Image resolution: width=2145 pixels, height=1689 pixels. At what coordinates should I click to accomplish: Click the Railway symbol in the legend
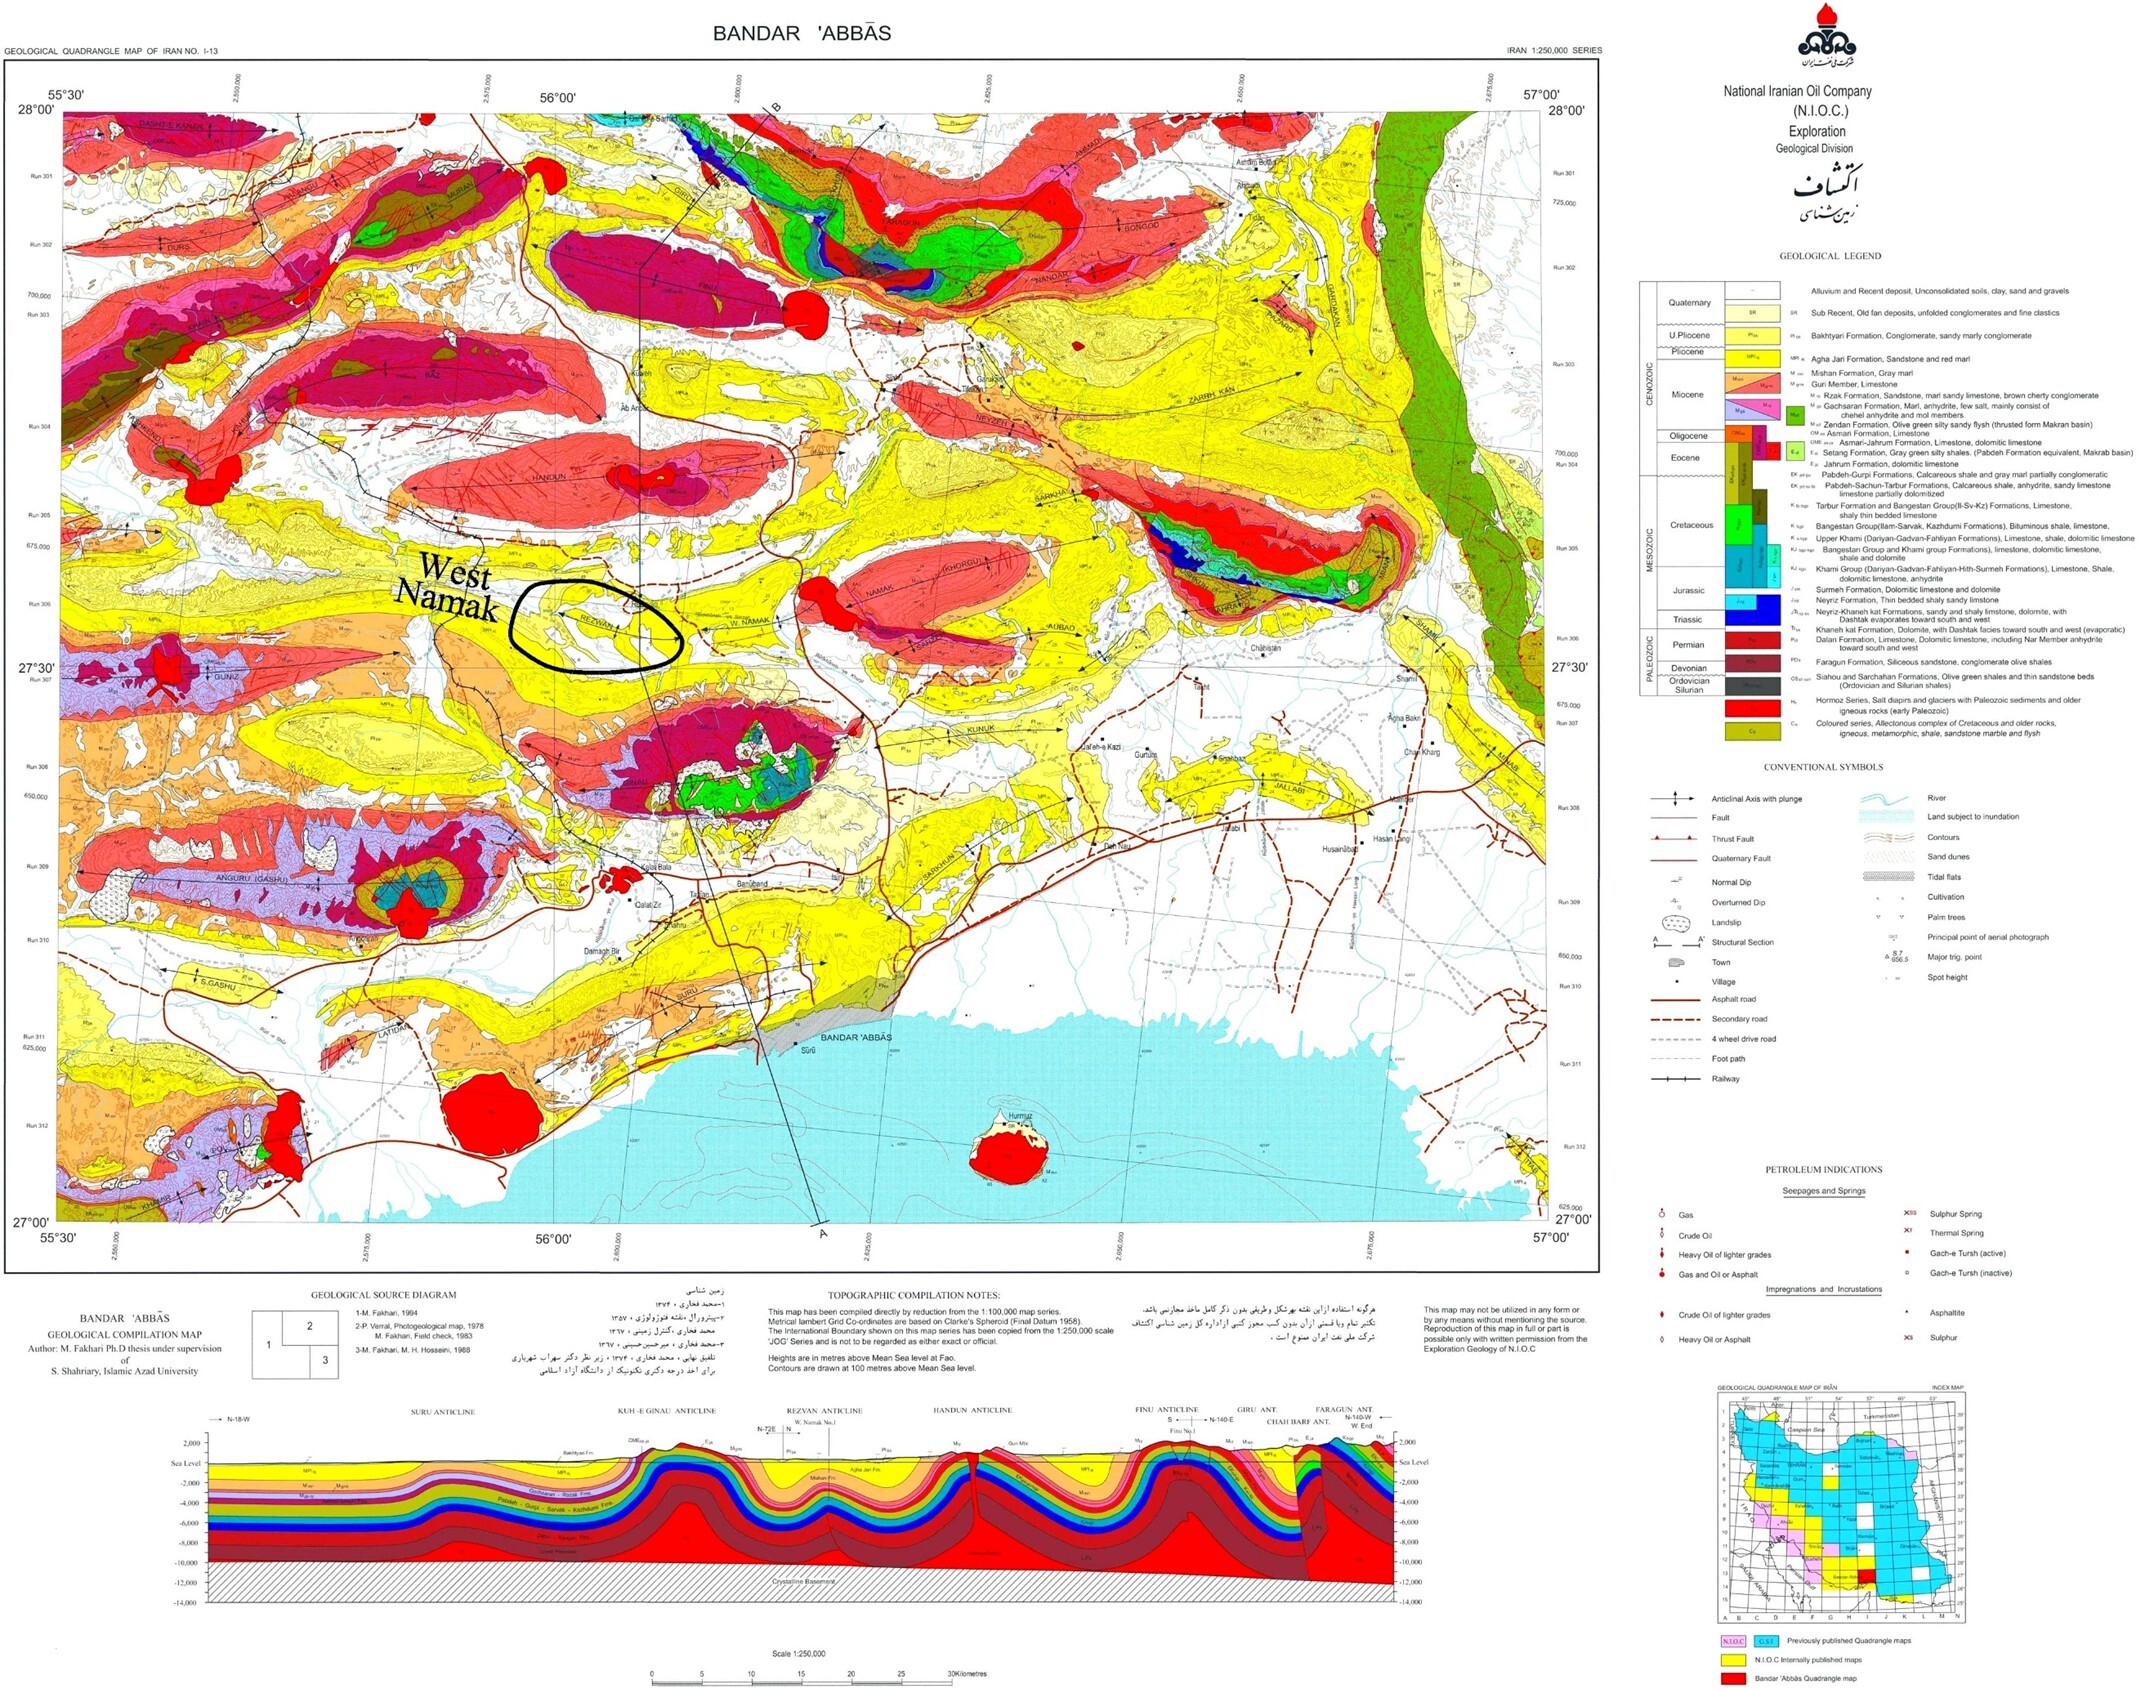tap(1673, 1078)
